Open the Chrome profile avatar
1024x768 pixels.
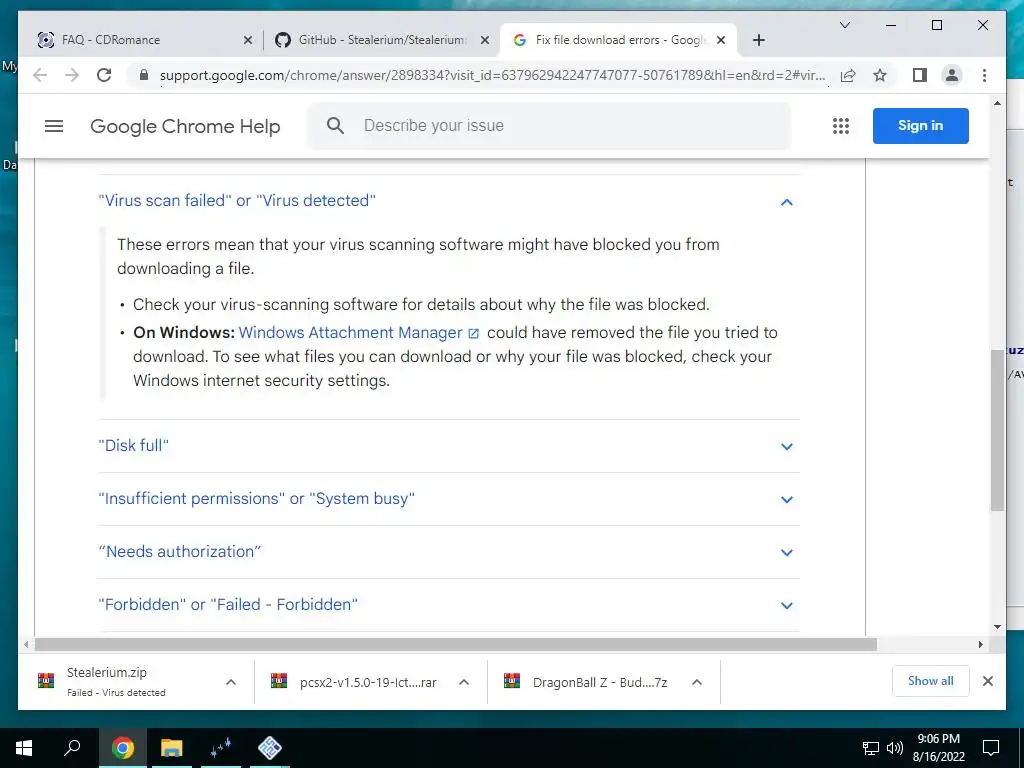click(952, 75)
